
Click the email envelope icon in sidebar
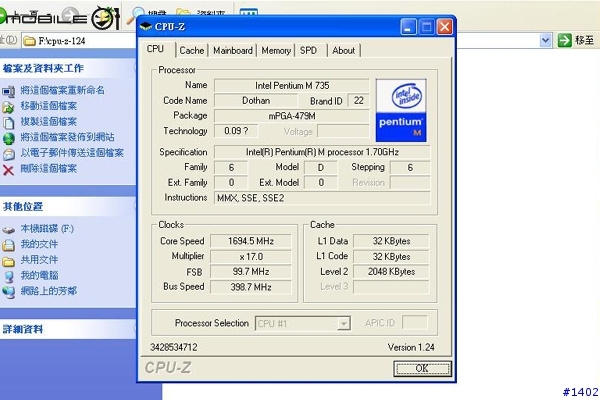(x=8, y=154)
